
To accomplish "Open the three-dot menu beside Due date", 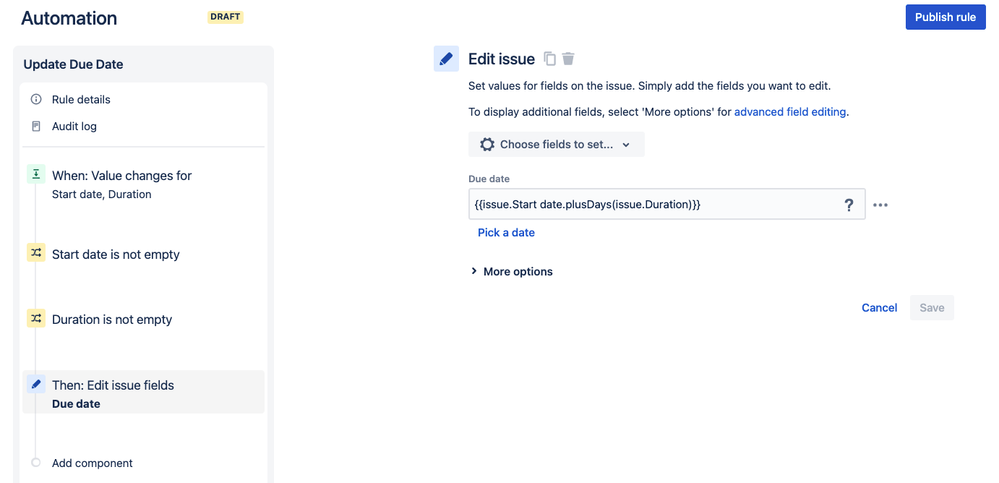I will coord(880,205).
